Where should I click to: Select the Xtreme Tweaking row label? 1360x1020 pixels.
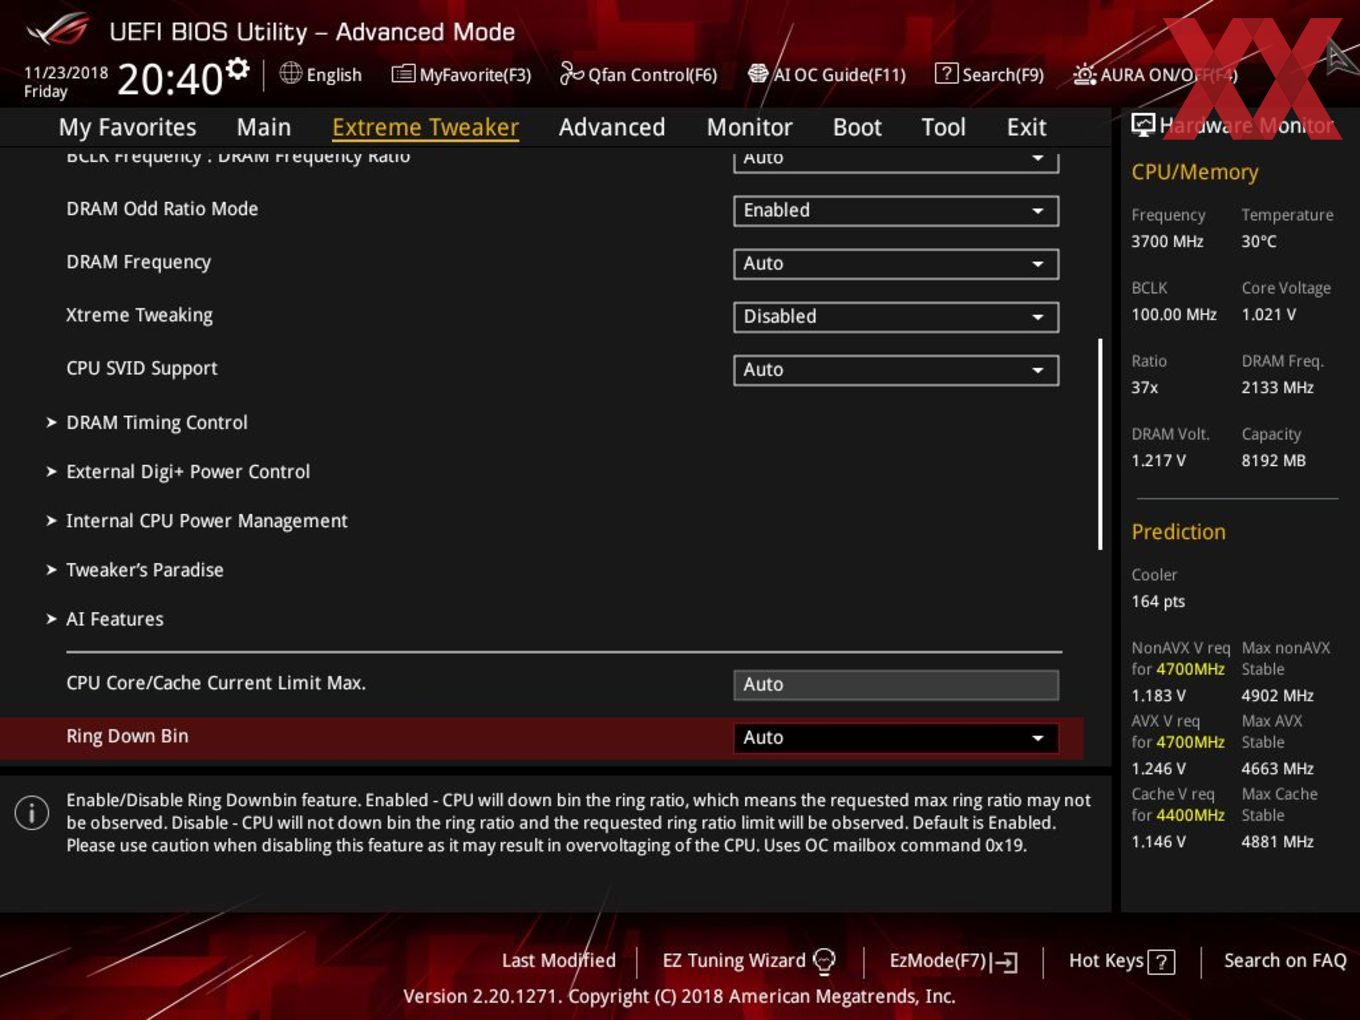click(139, 315)
